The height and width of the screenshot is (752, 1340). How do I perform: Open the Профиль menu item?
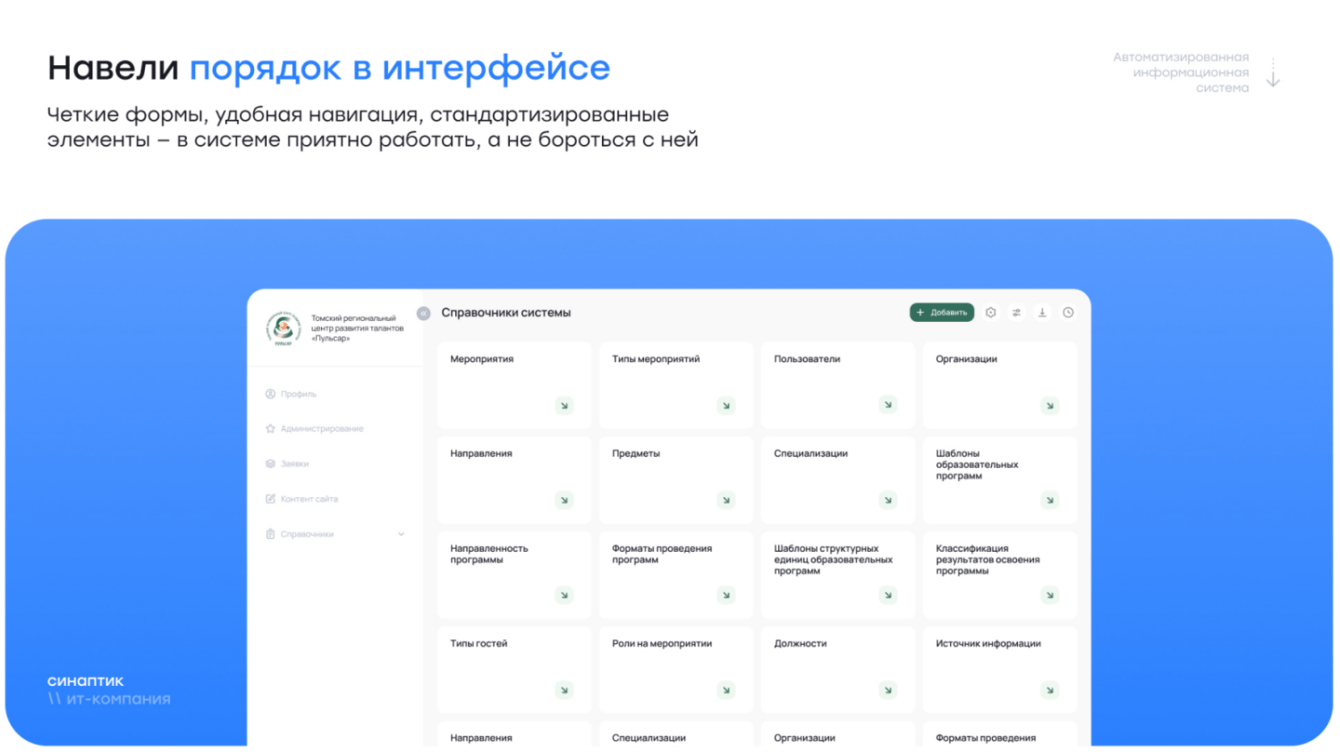click(x=291, y=394)
